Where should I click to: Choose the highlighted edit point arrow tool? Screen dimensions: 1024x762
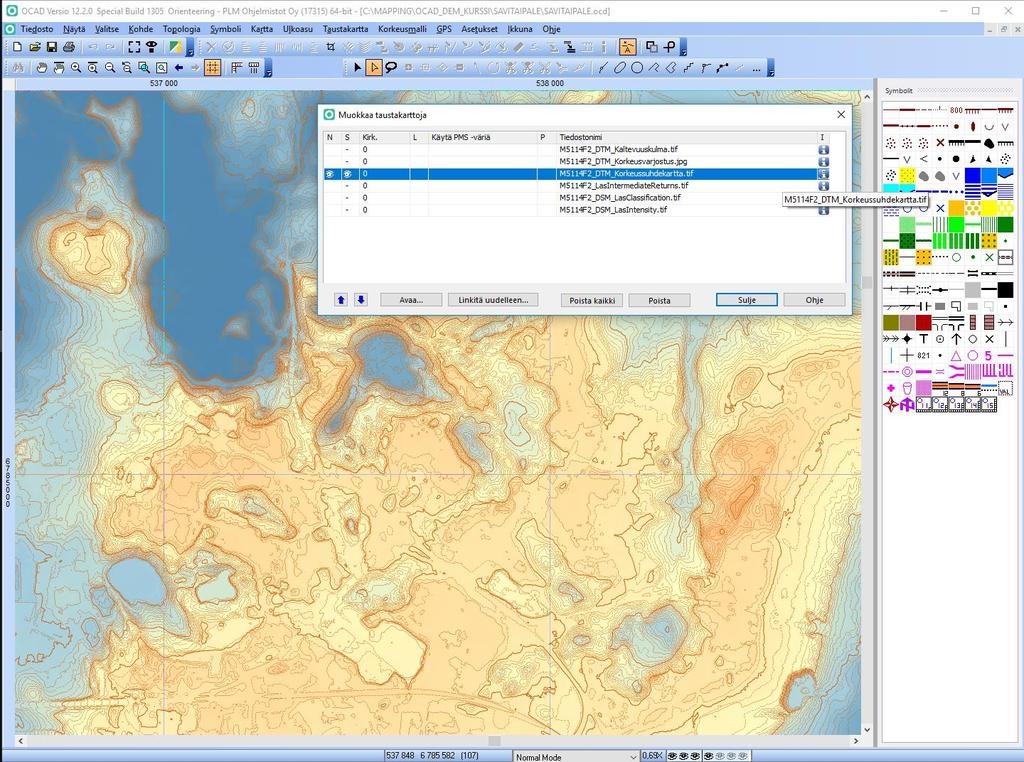pos(374,67)
